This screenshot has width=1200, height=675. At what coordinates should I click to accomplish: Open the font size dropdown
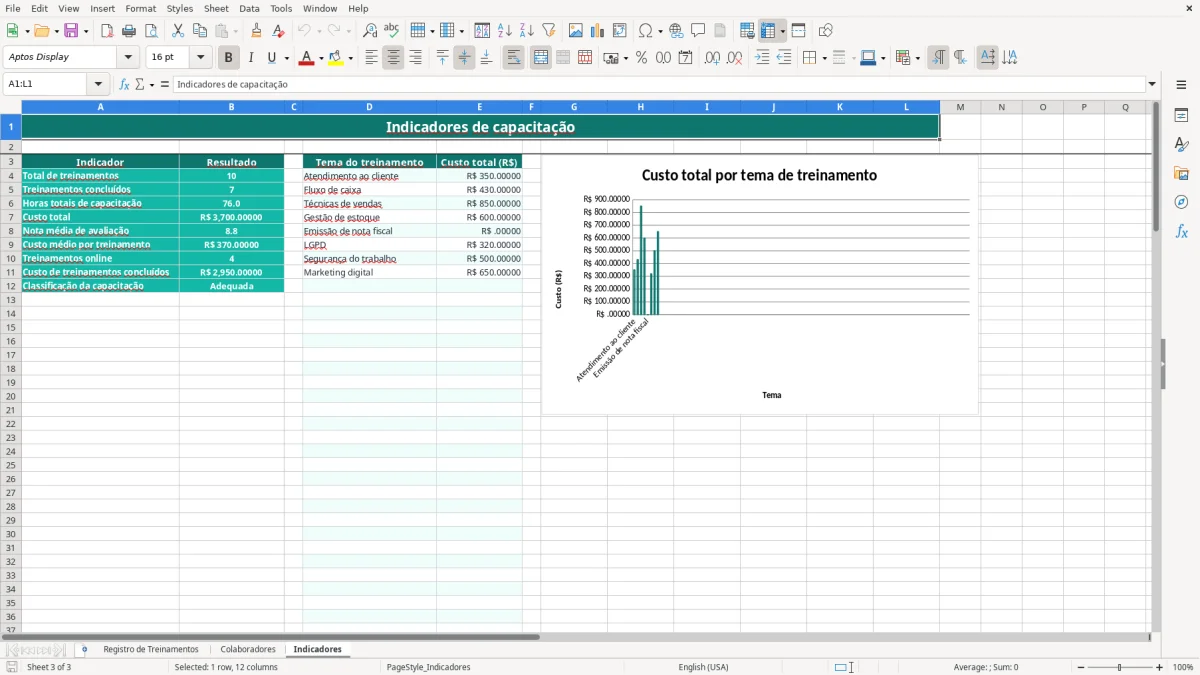[x=201, y=58]
